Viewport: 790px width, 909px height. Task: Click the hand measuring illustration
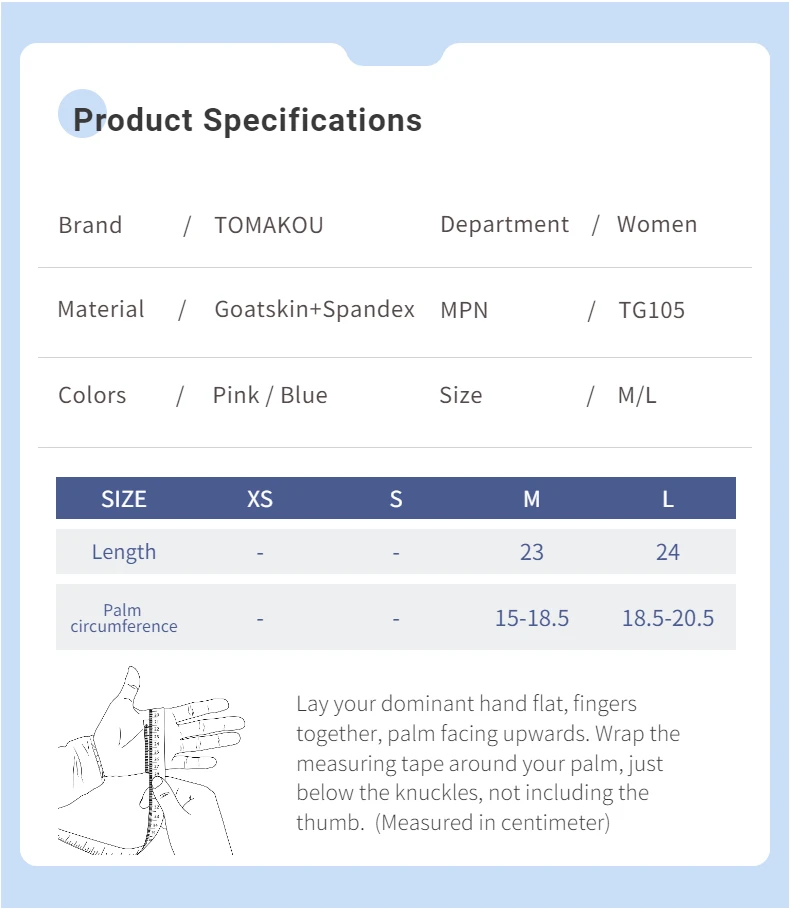(152, 760)
